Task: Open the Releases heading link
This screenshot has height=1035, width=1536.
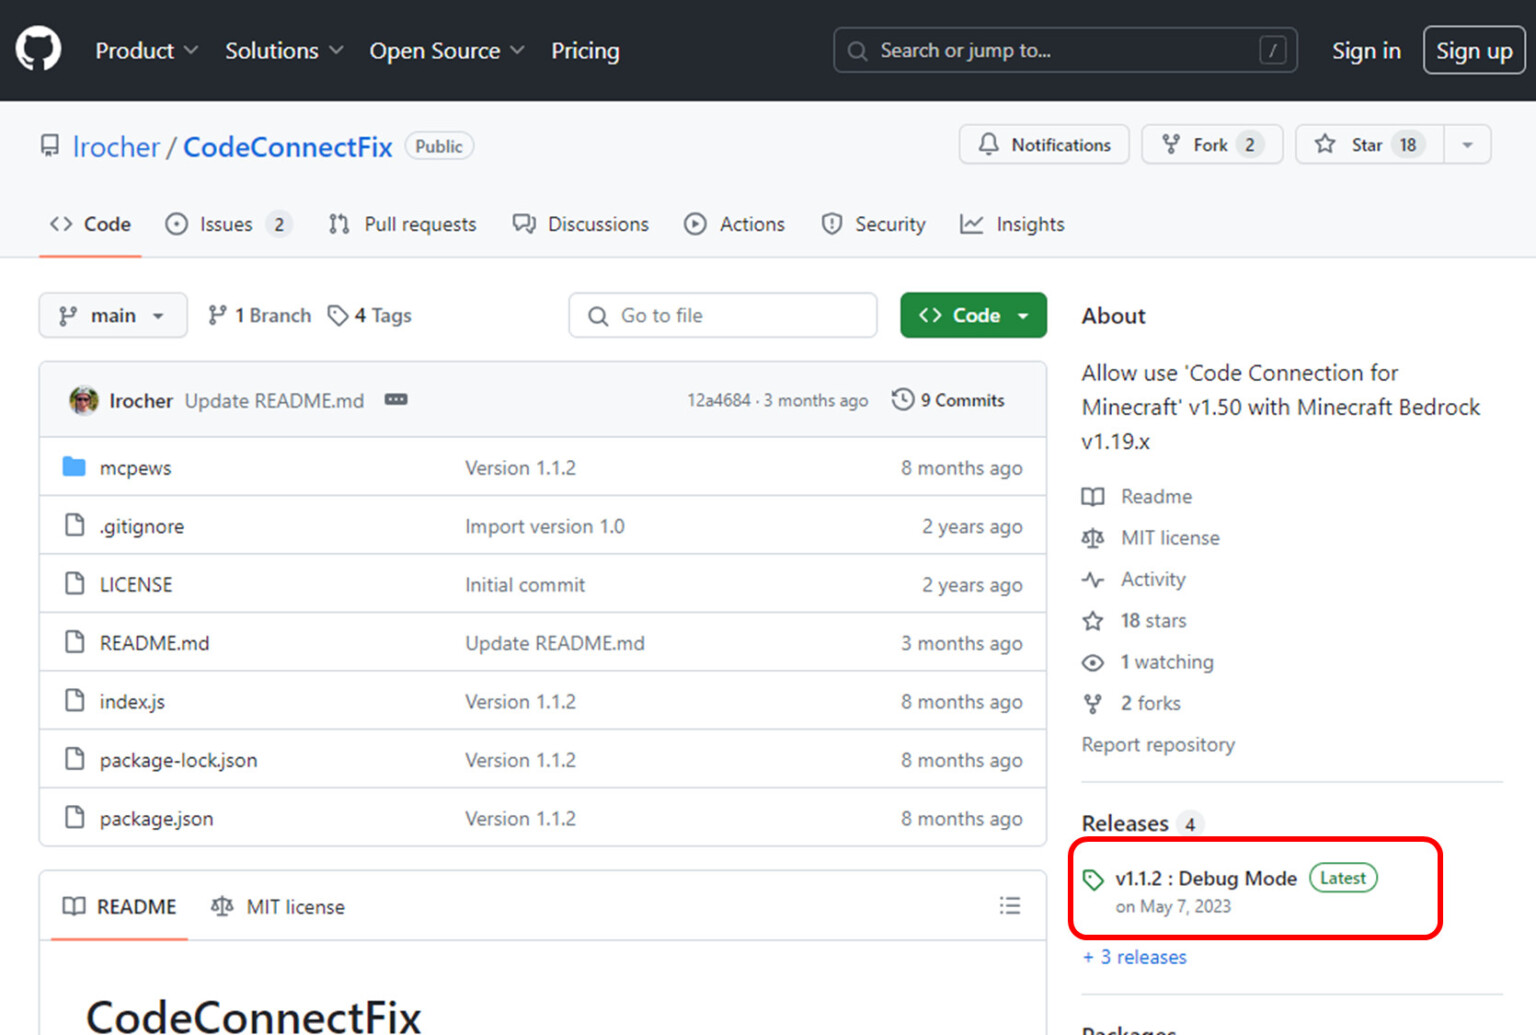Action: pos(1125,823)
